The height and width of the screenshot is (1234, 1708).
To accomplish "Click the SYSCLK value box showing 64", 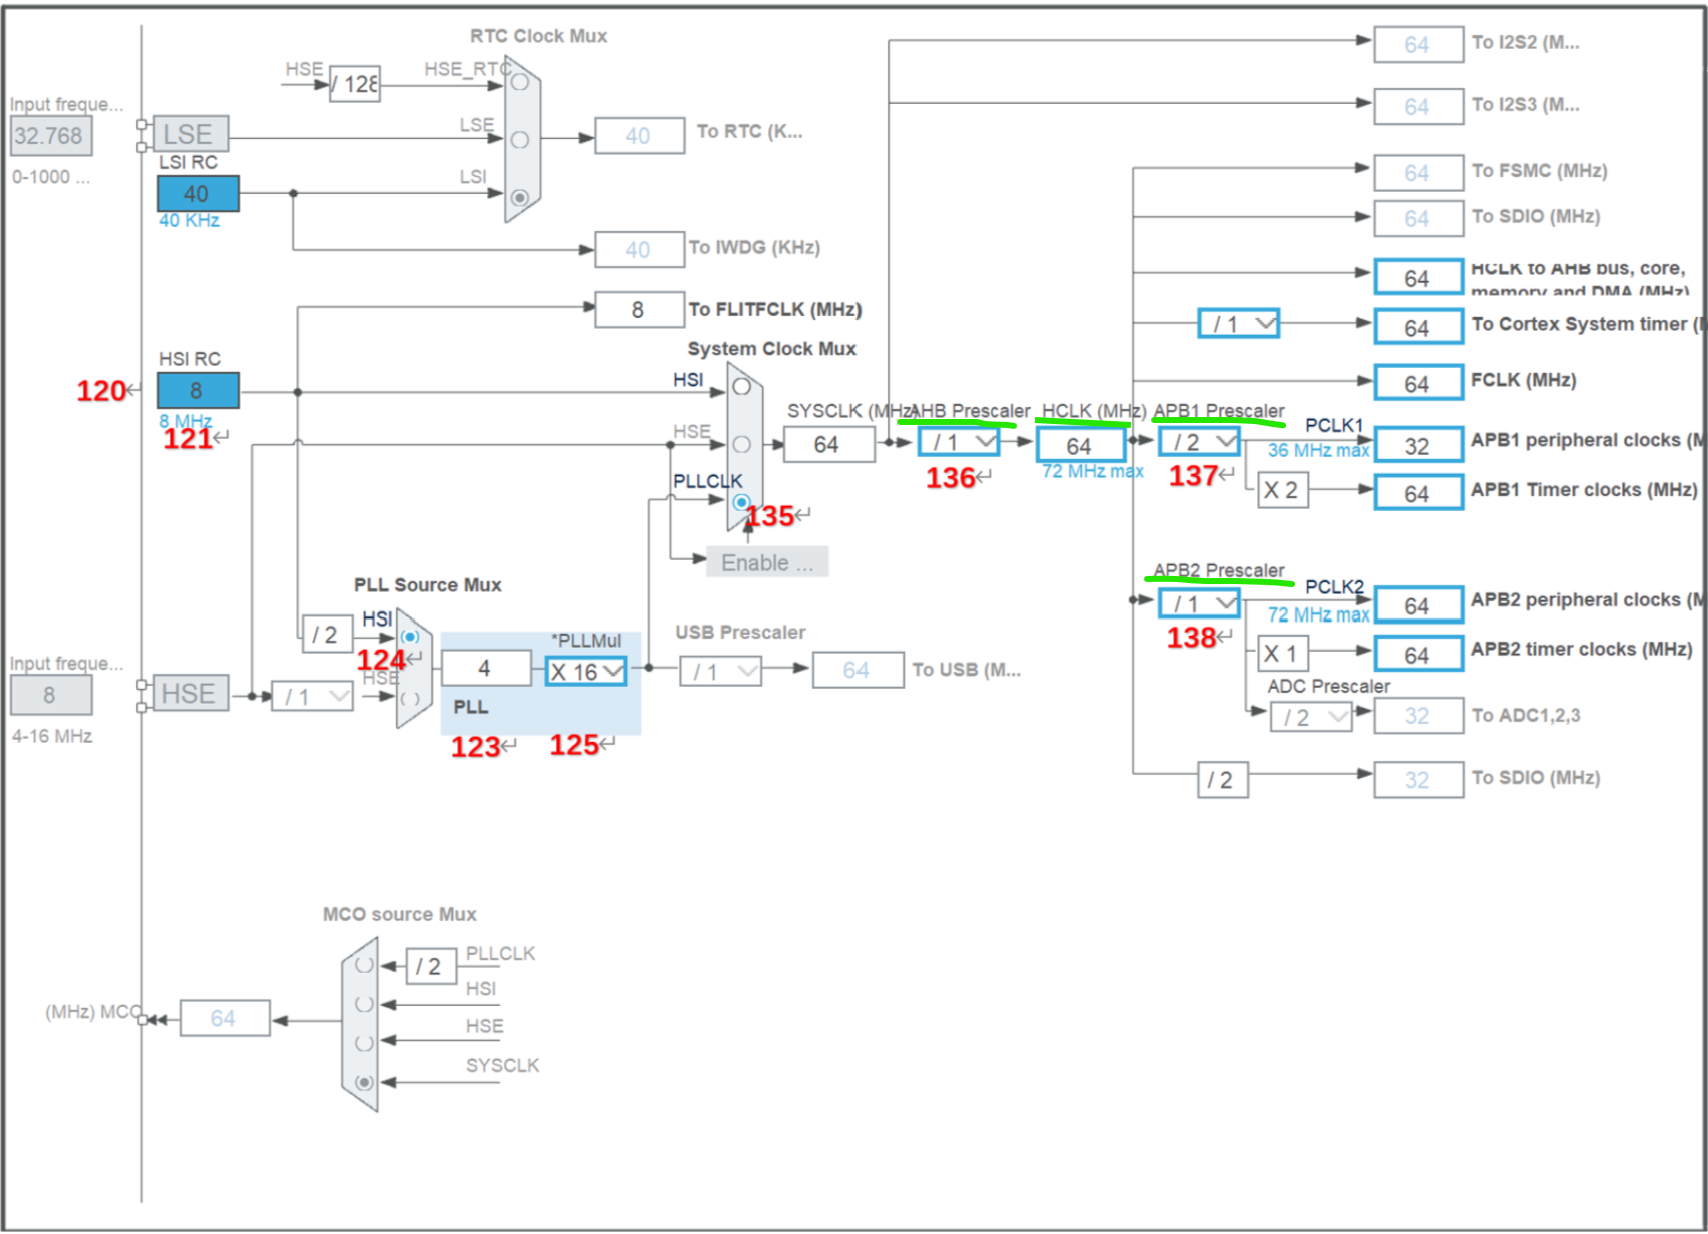I will pyautogui.click(x=827, y=444).
